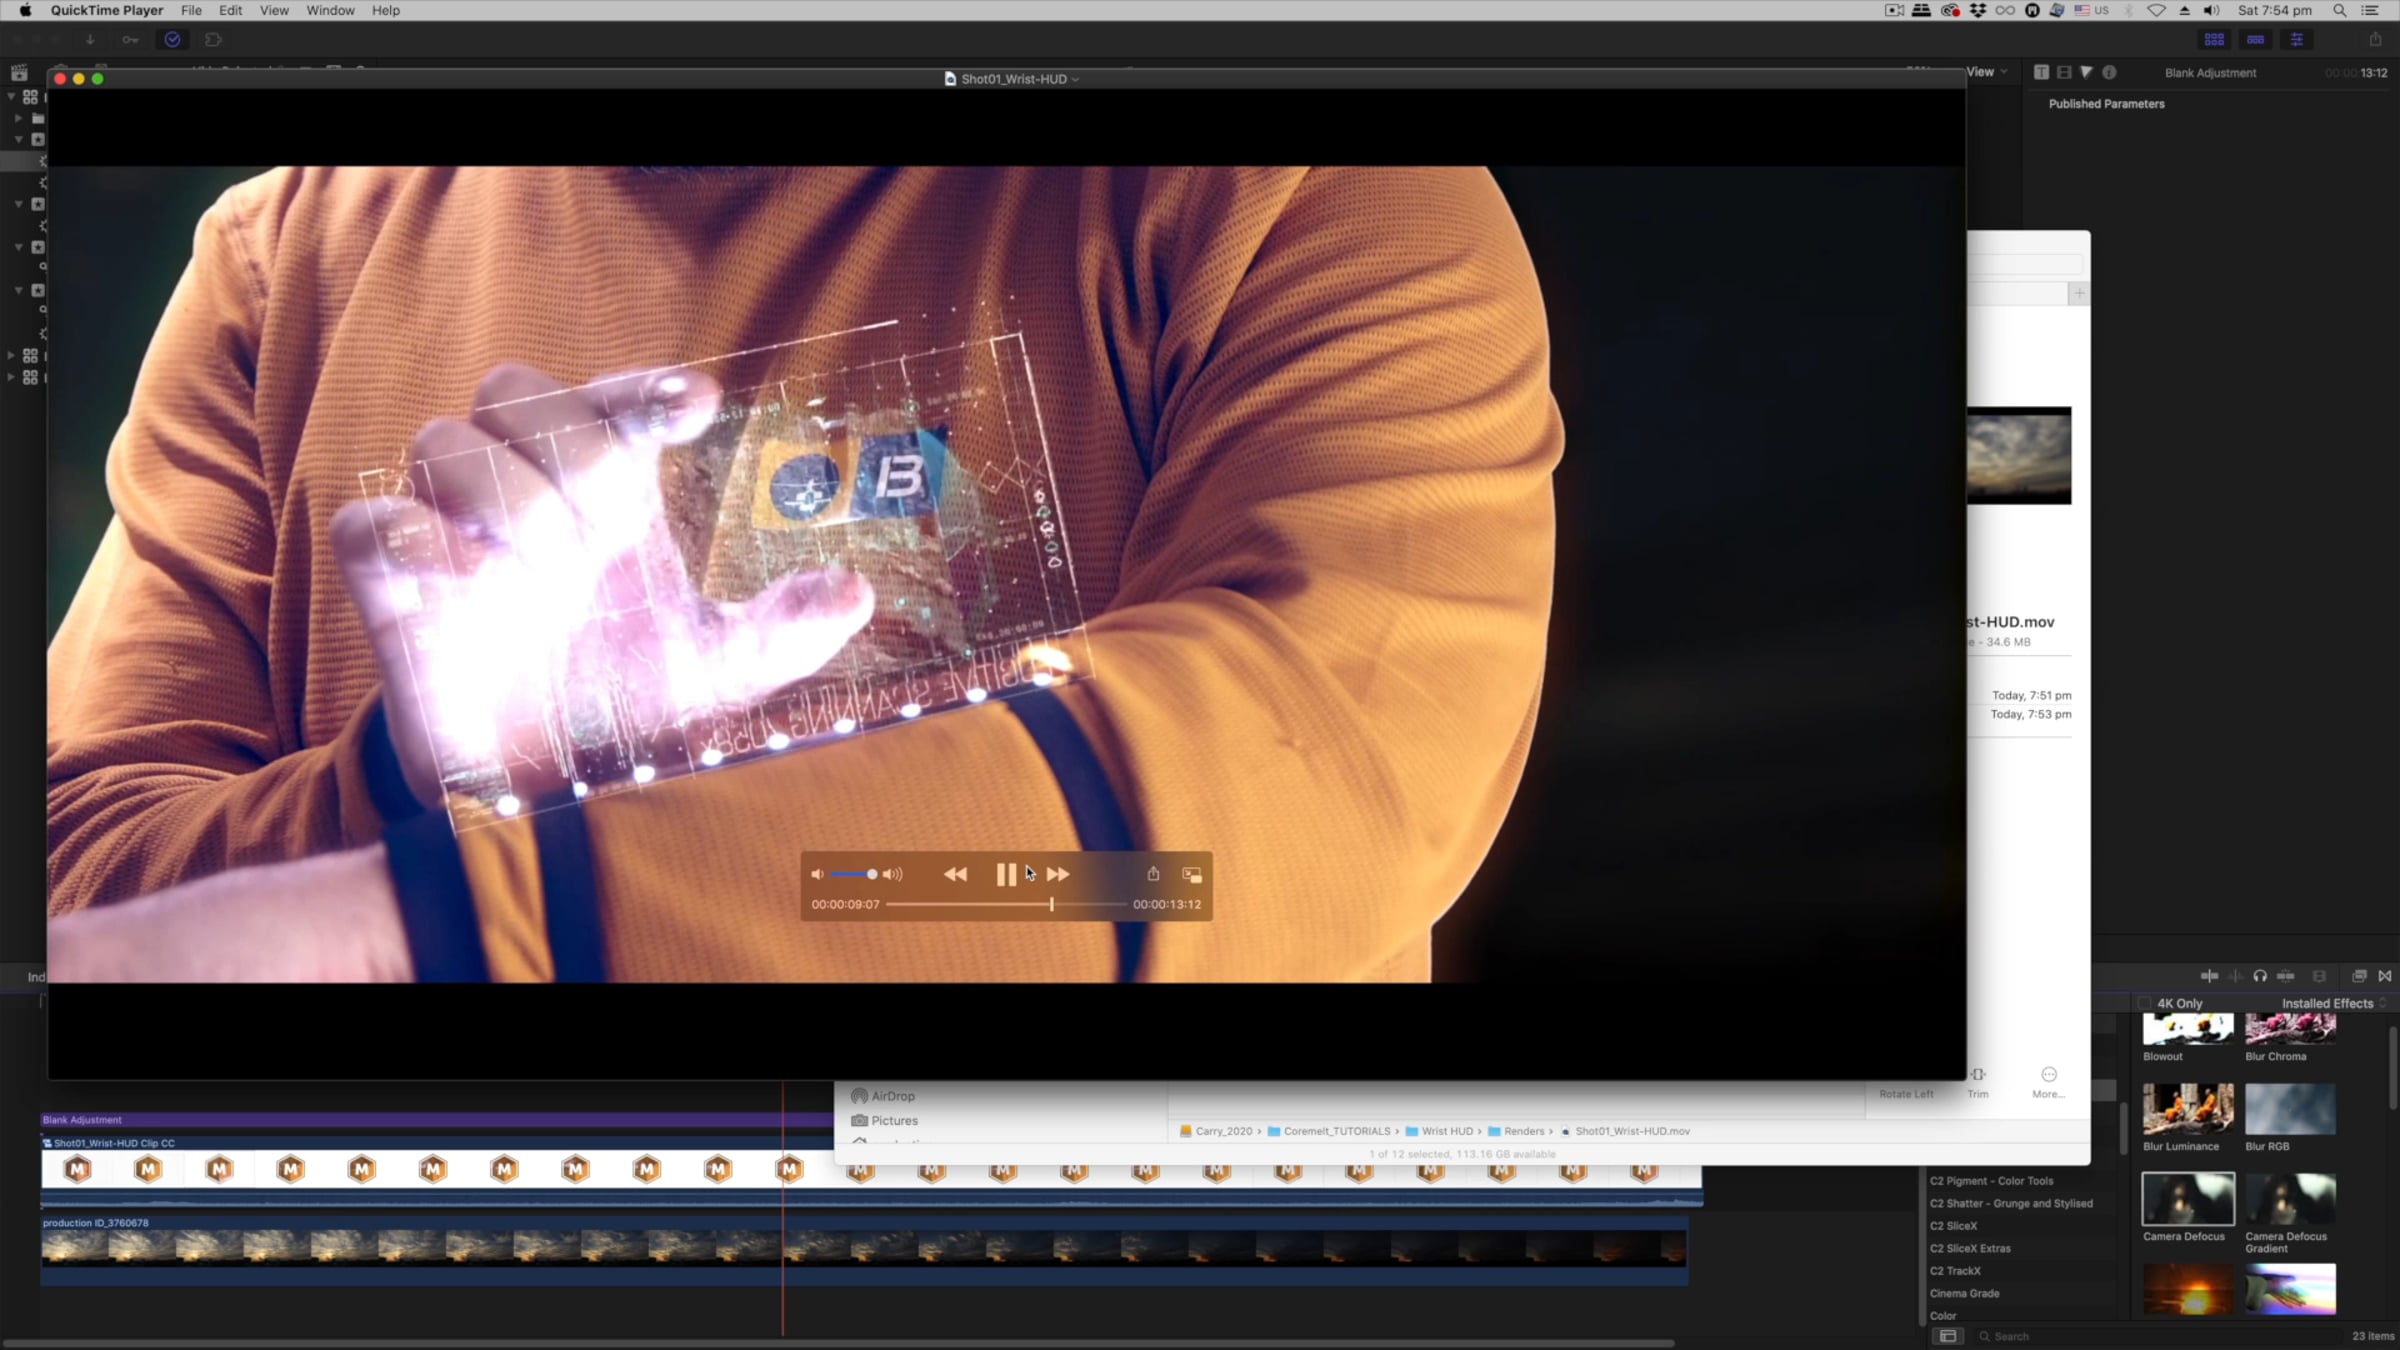Viewport: 2400px width, 1350px height.
Task: Click the Final Cut share export icon
Action: tap(2376, 40)
